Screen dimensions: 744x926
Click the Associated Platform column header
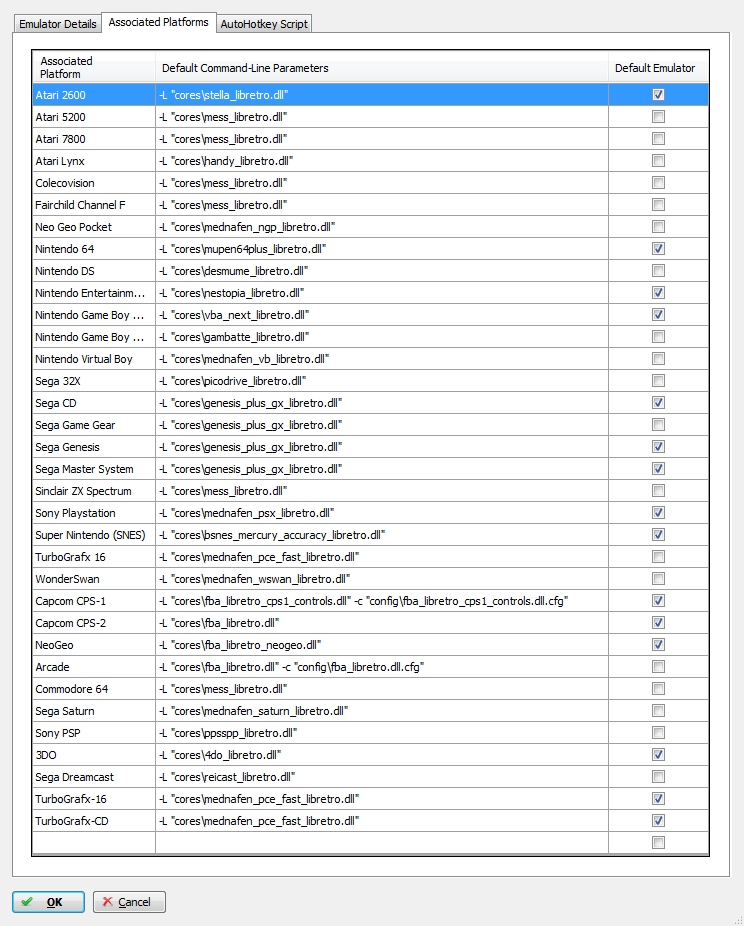coord(94,67)
